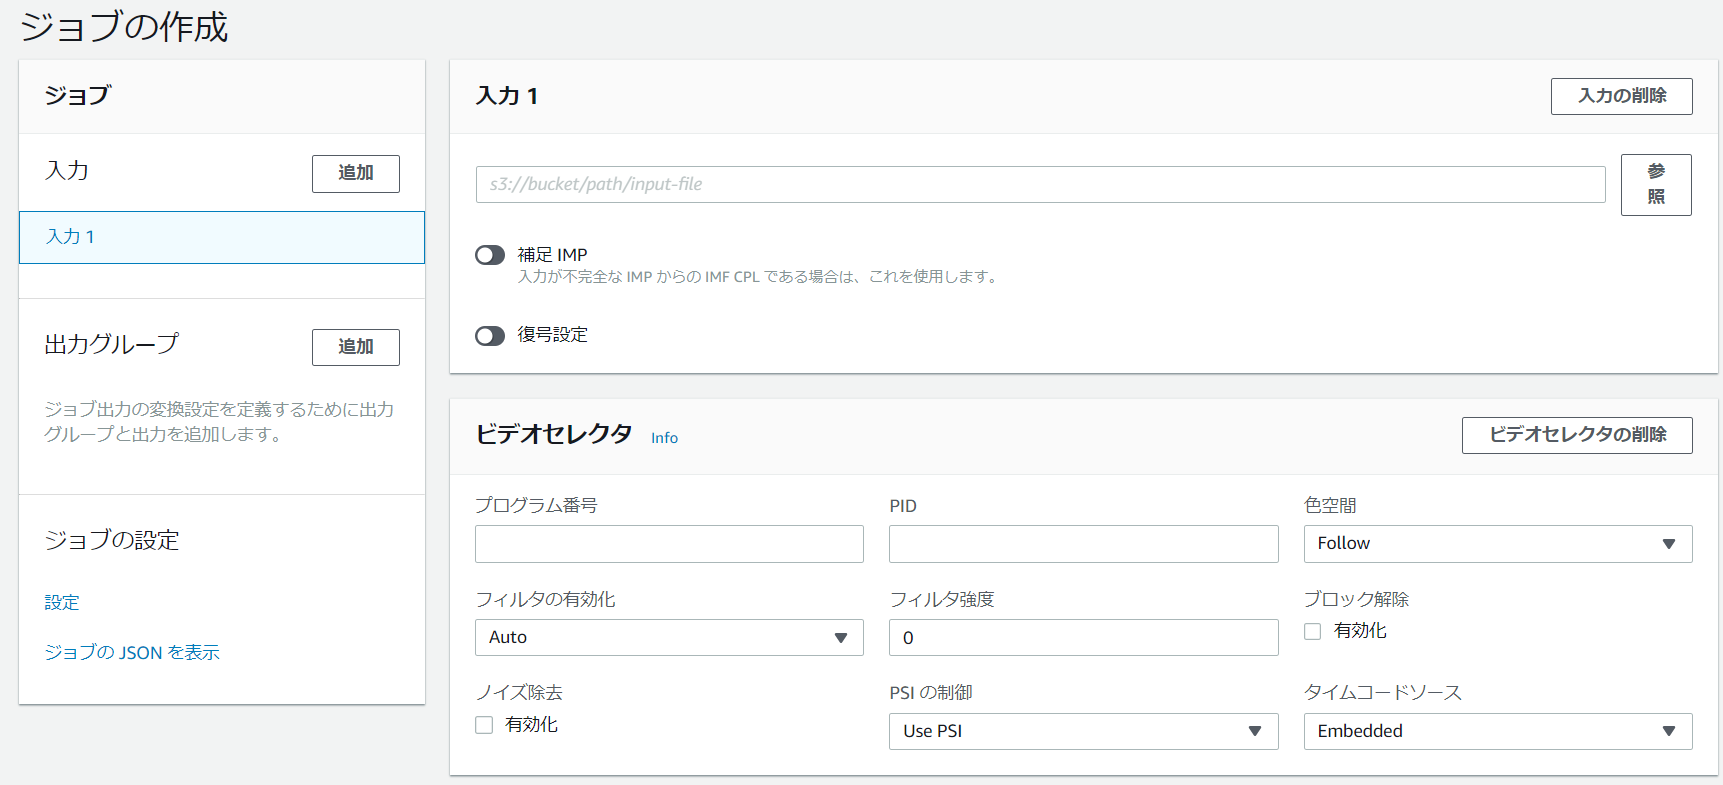Image resolution: width=1723 pixels, height=785 pixels.
Task: Click 追加 button next to 出力グループ
Action: [355, 347]
